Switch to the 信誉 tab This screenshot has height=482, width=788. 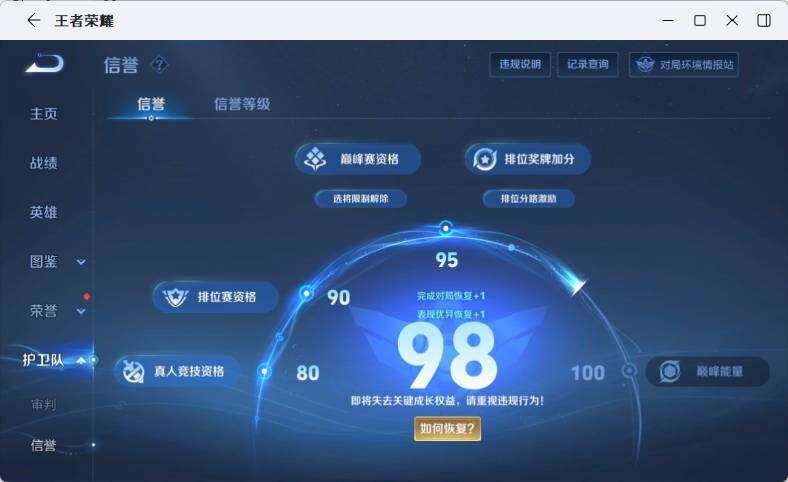click(151, 104)
